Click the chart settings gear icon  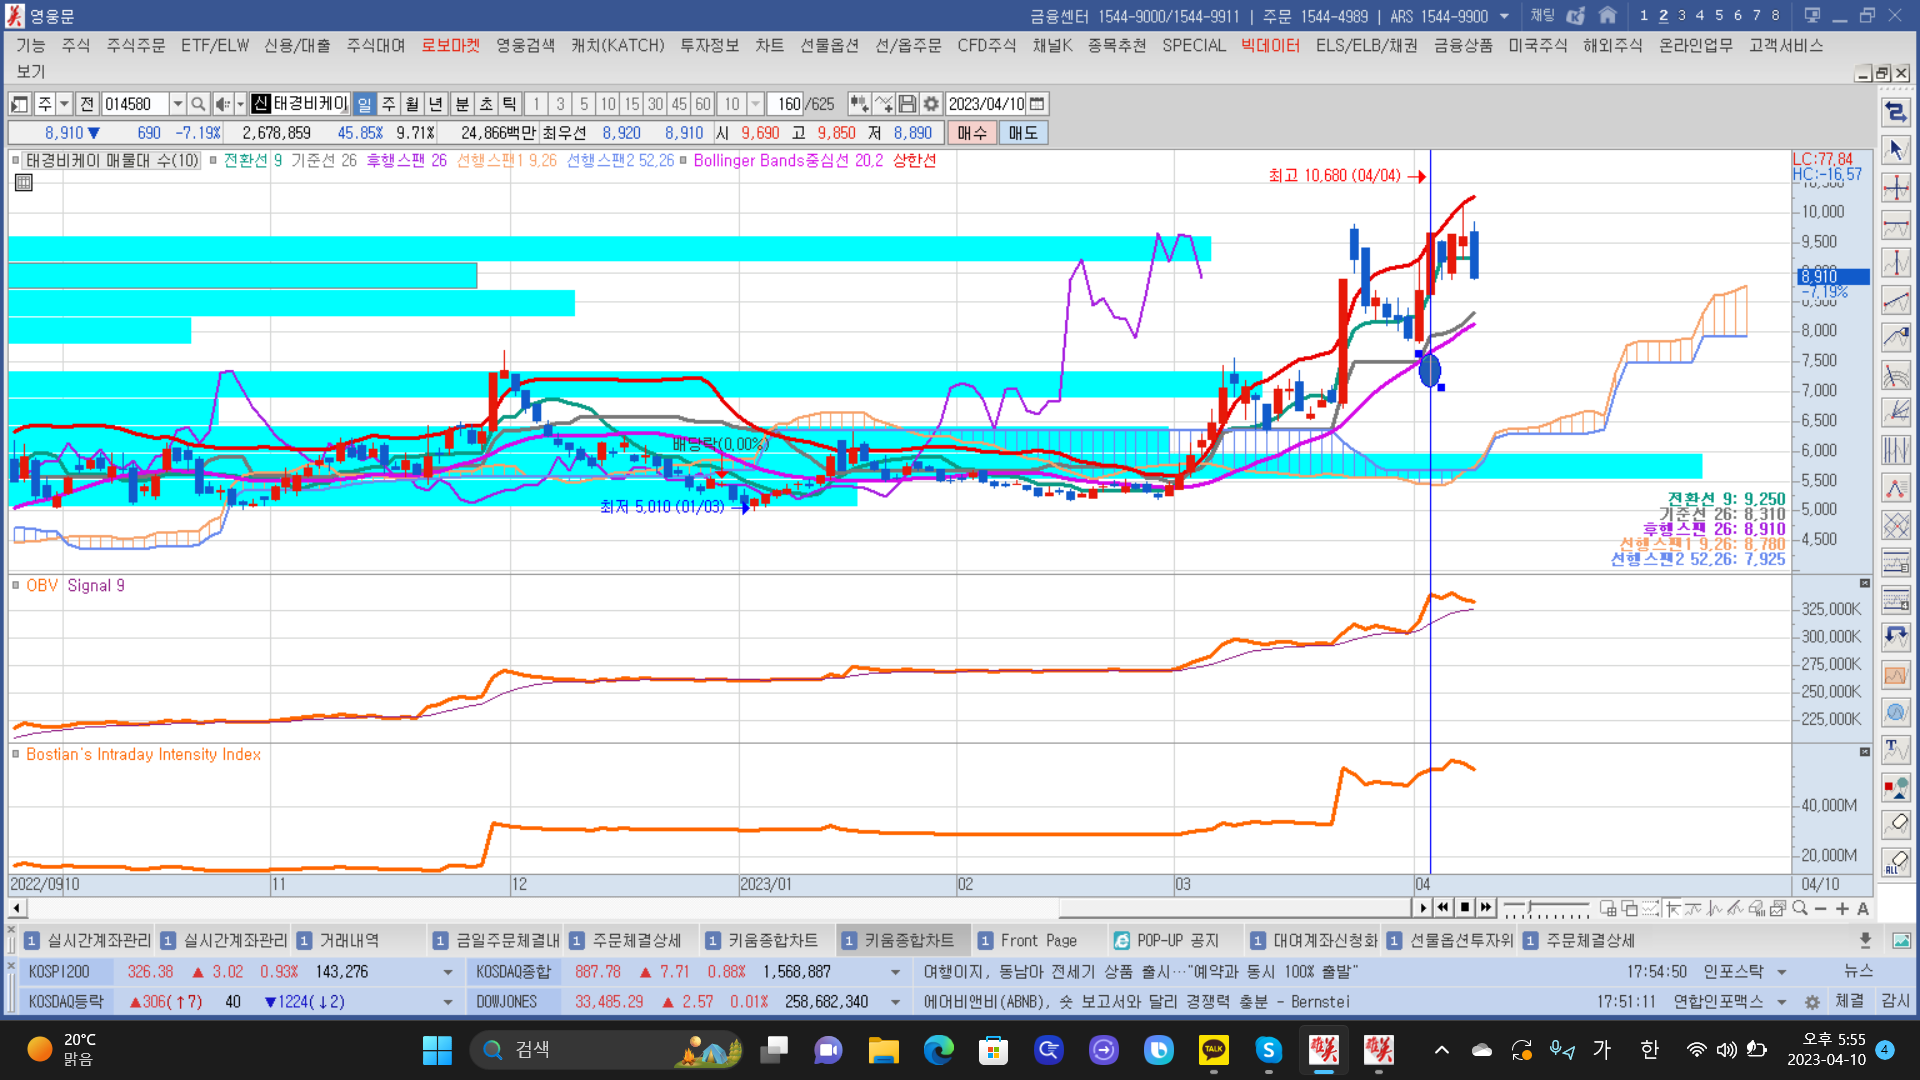(931, 104)
